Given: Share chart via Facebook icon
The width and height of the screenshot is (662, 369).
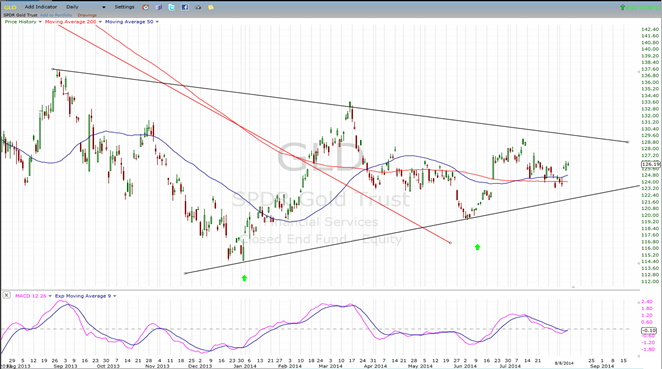Looking at the screenshot, I should (184, 7).
